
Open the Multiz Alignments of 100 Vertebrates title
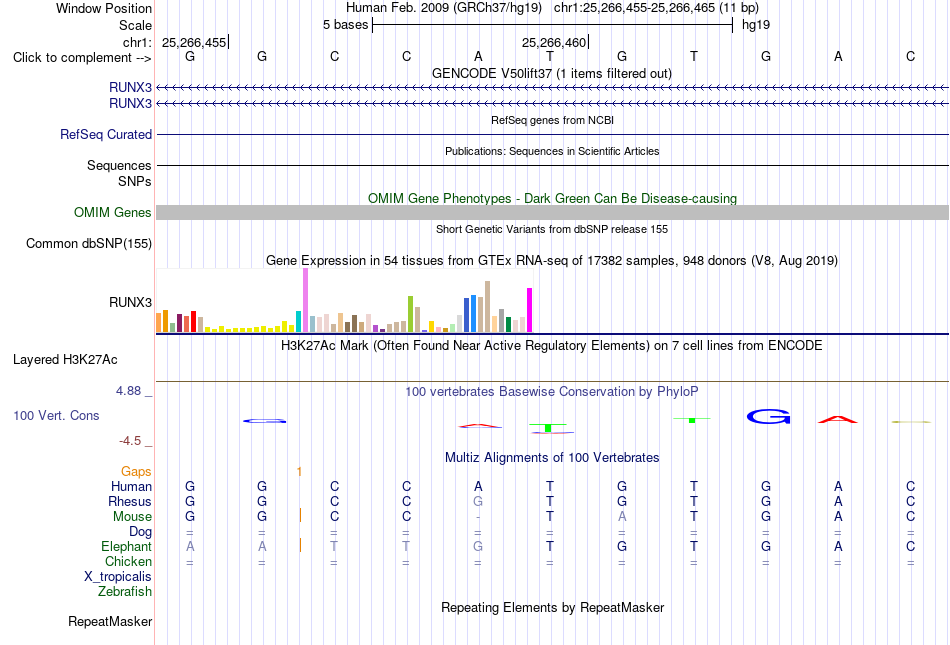pyautogui.click(x=552, y=458)
